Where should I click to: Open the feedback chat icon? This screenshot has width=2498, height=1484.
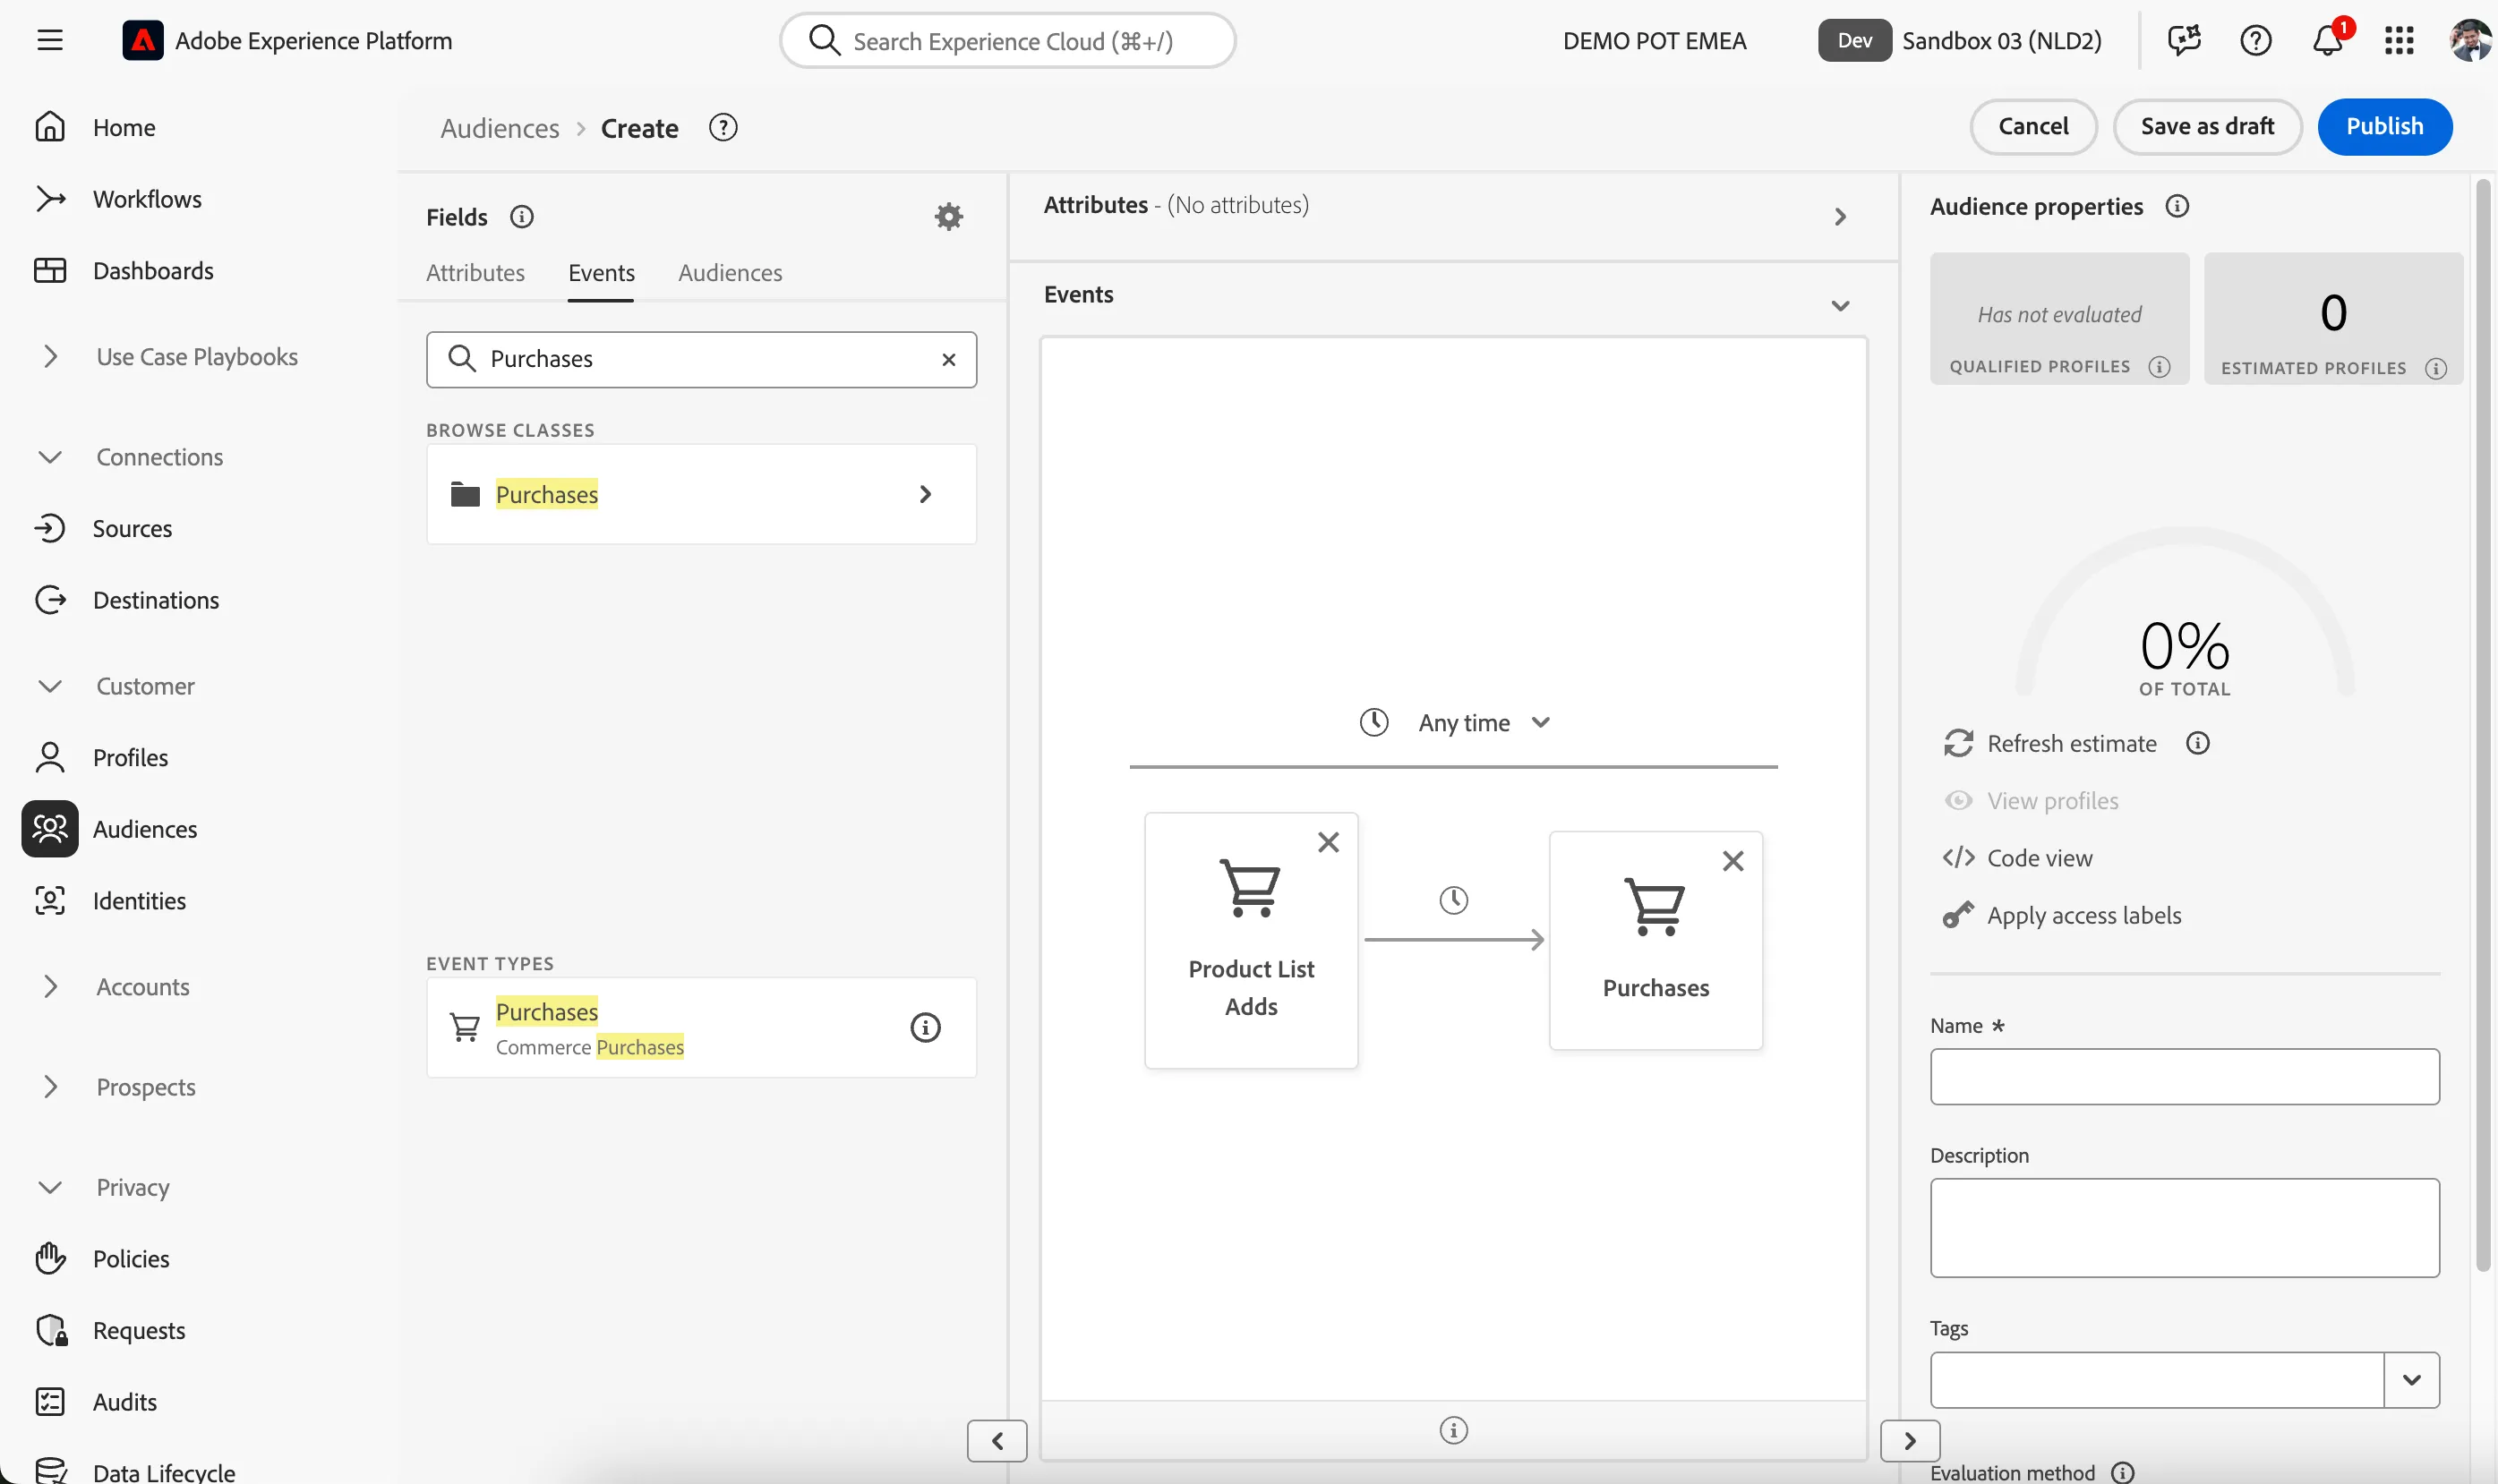[2184, 40]
